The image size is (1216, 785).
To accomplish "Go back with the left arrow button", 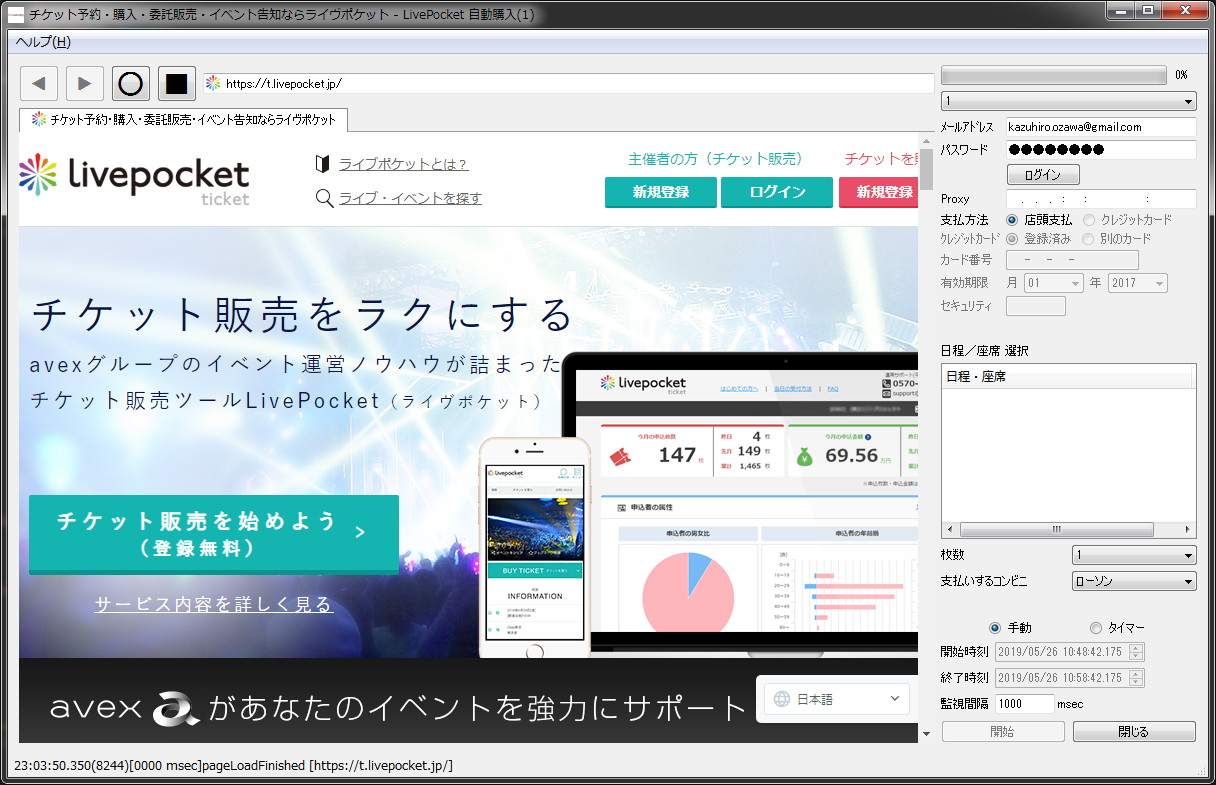I will pos(39,83).
